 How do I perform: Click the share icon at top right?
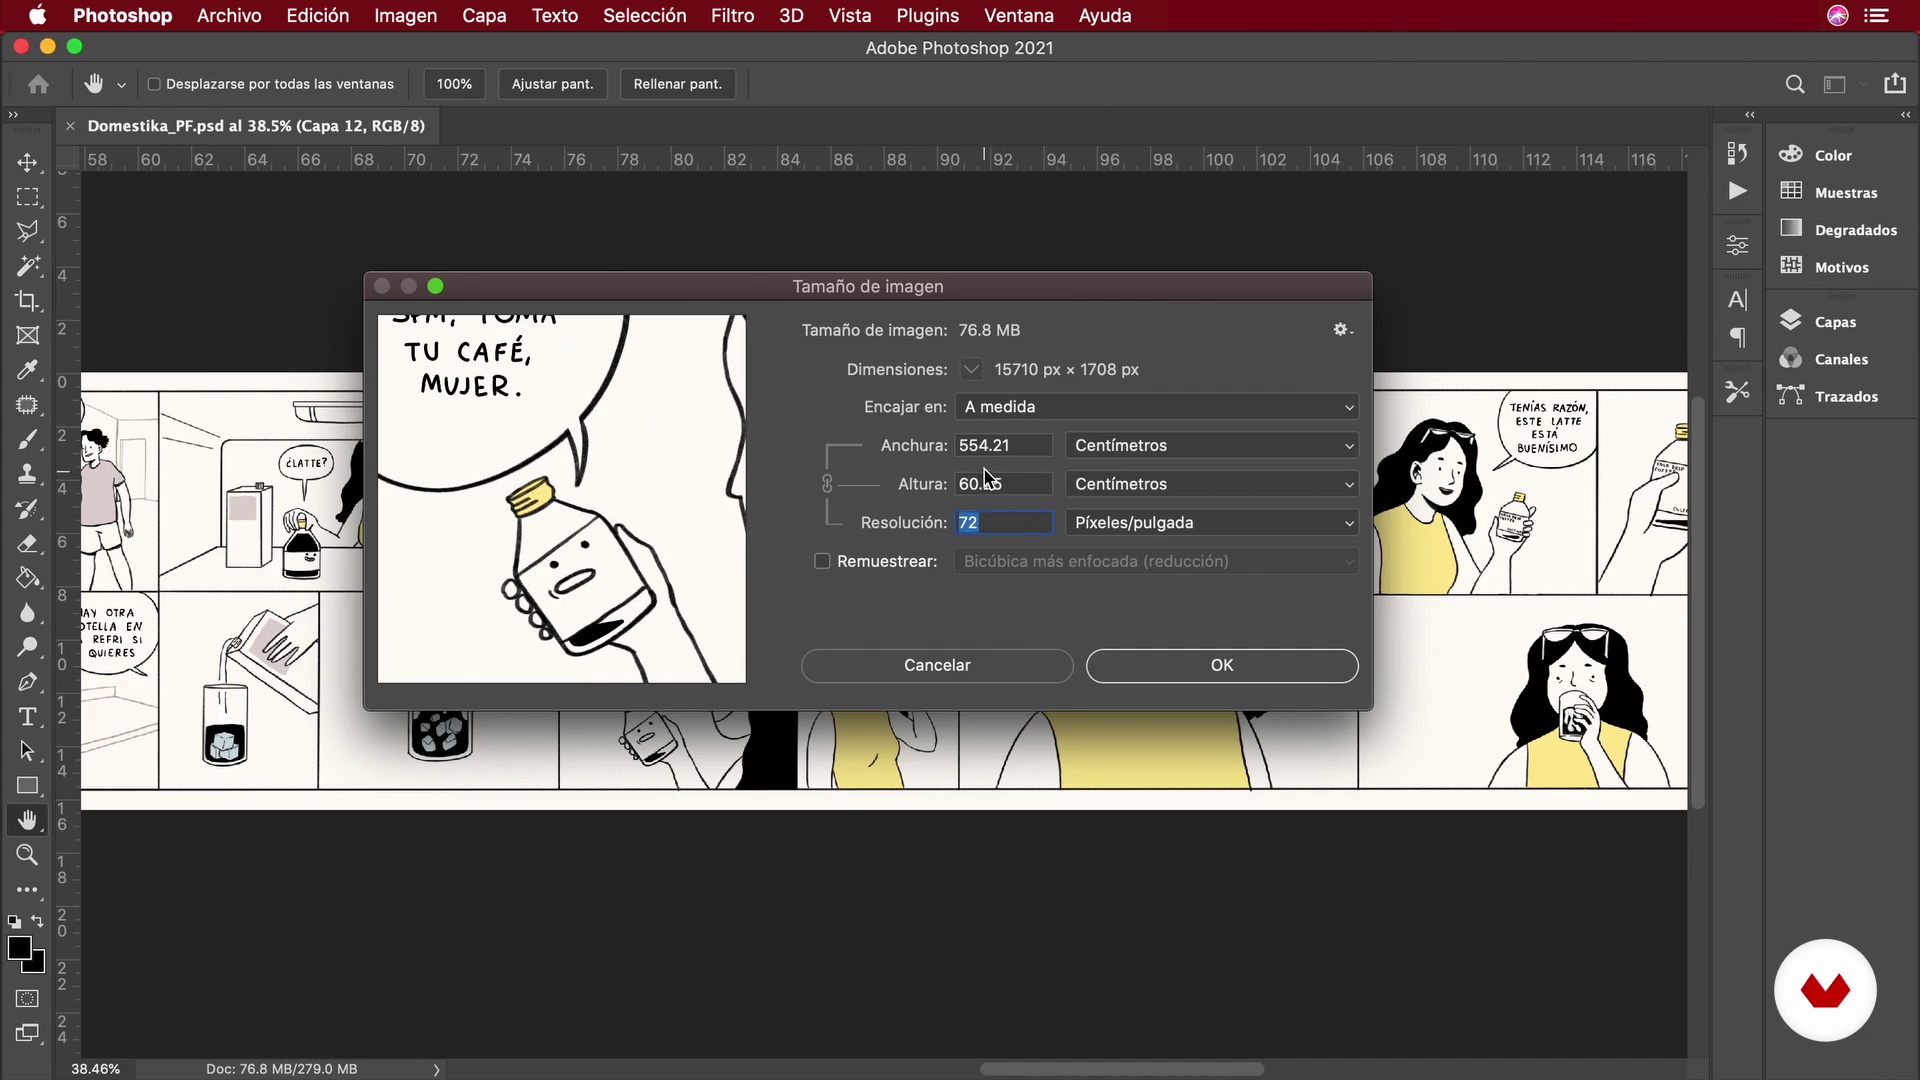[x=1895, y=84]
